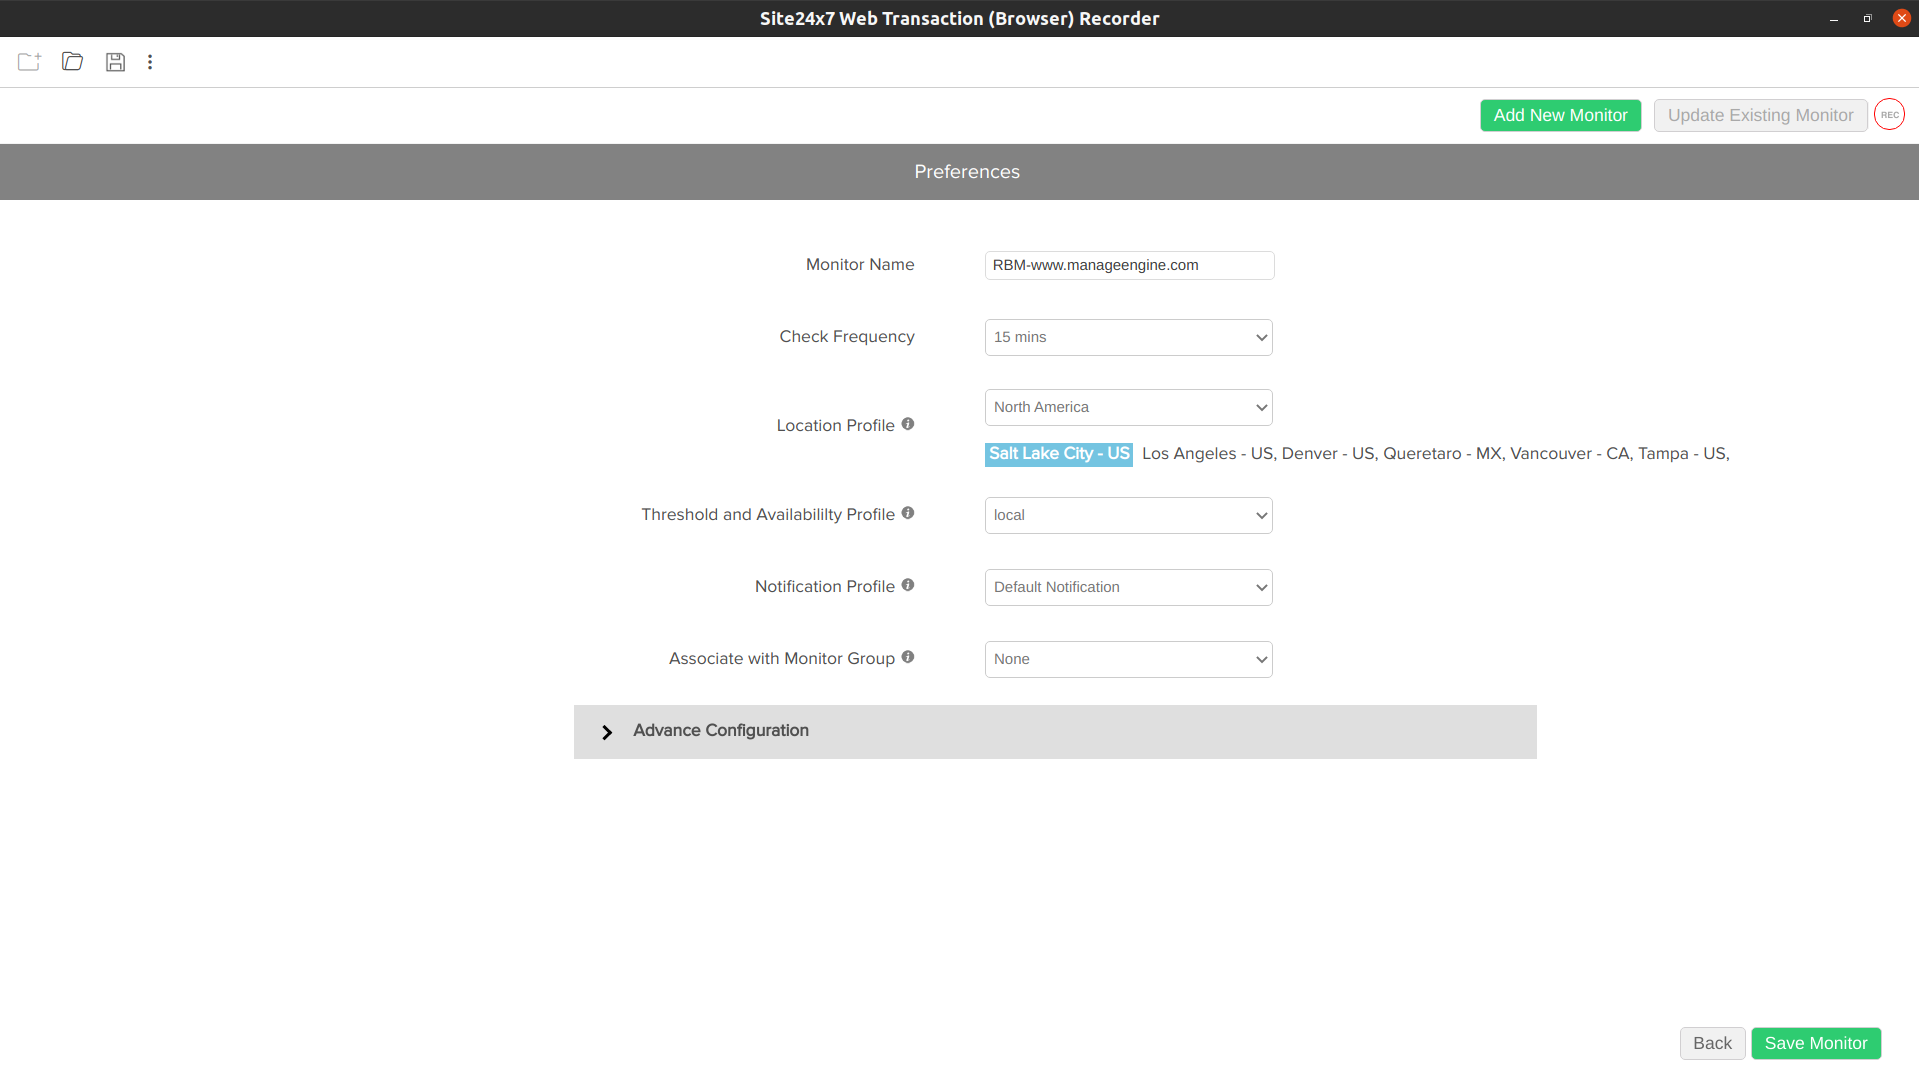Image resolution: width=1919 pixels, height=1080 pixels.
Task: Click the Back button
Action: [1712, 1043]
